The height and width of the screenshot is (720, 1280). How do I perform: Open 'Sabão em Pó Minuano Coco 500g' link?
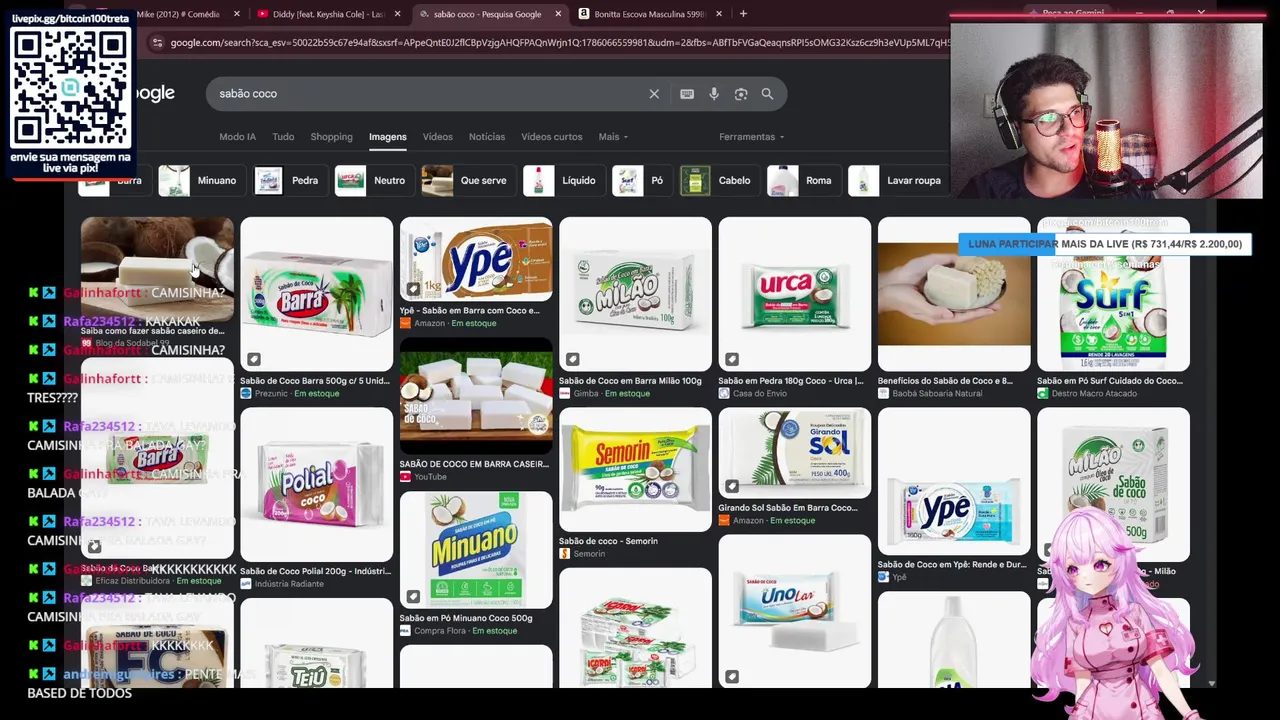pyautogui.click(x=466, y=618)
